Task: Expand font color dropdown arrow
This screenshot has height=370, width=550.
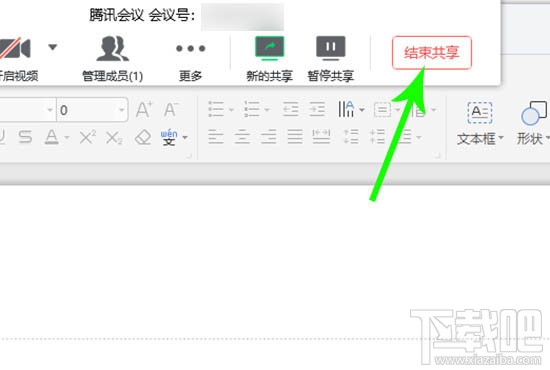Action: coord(67,138)
